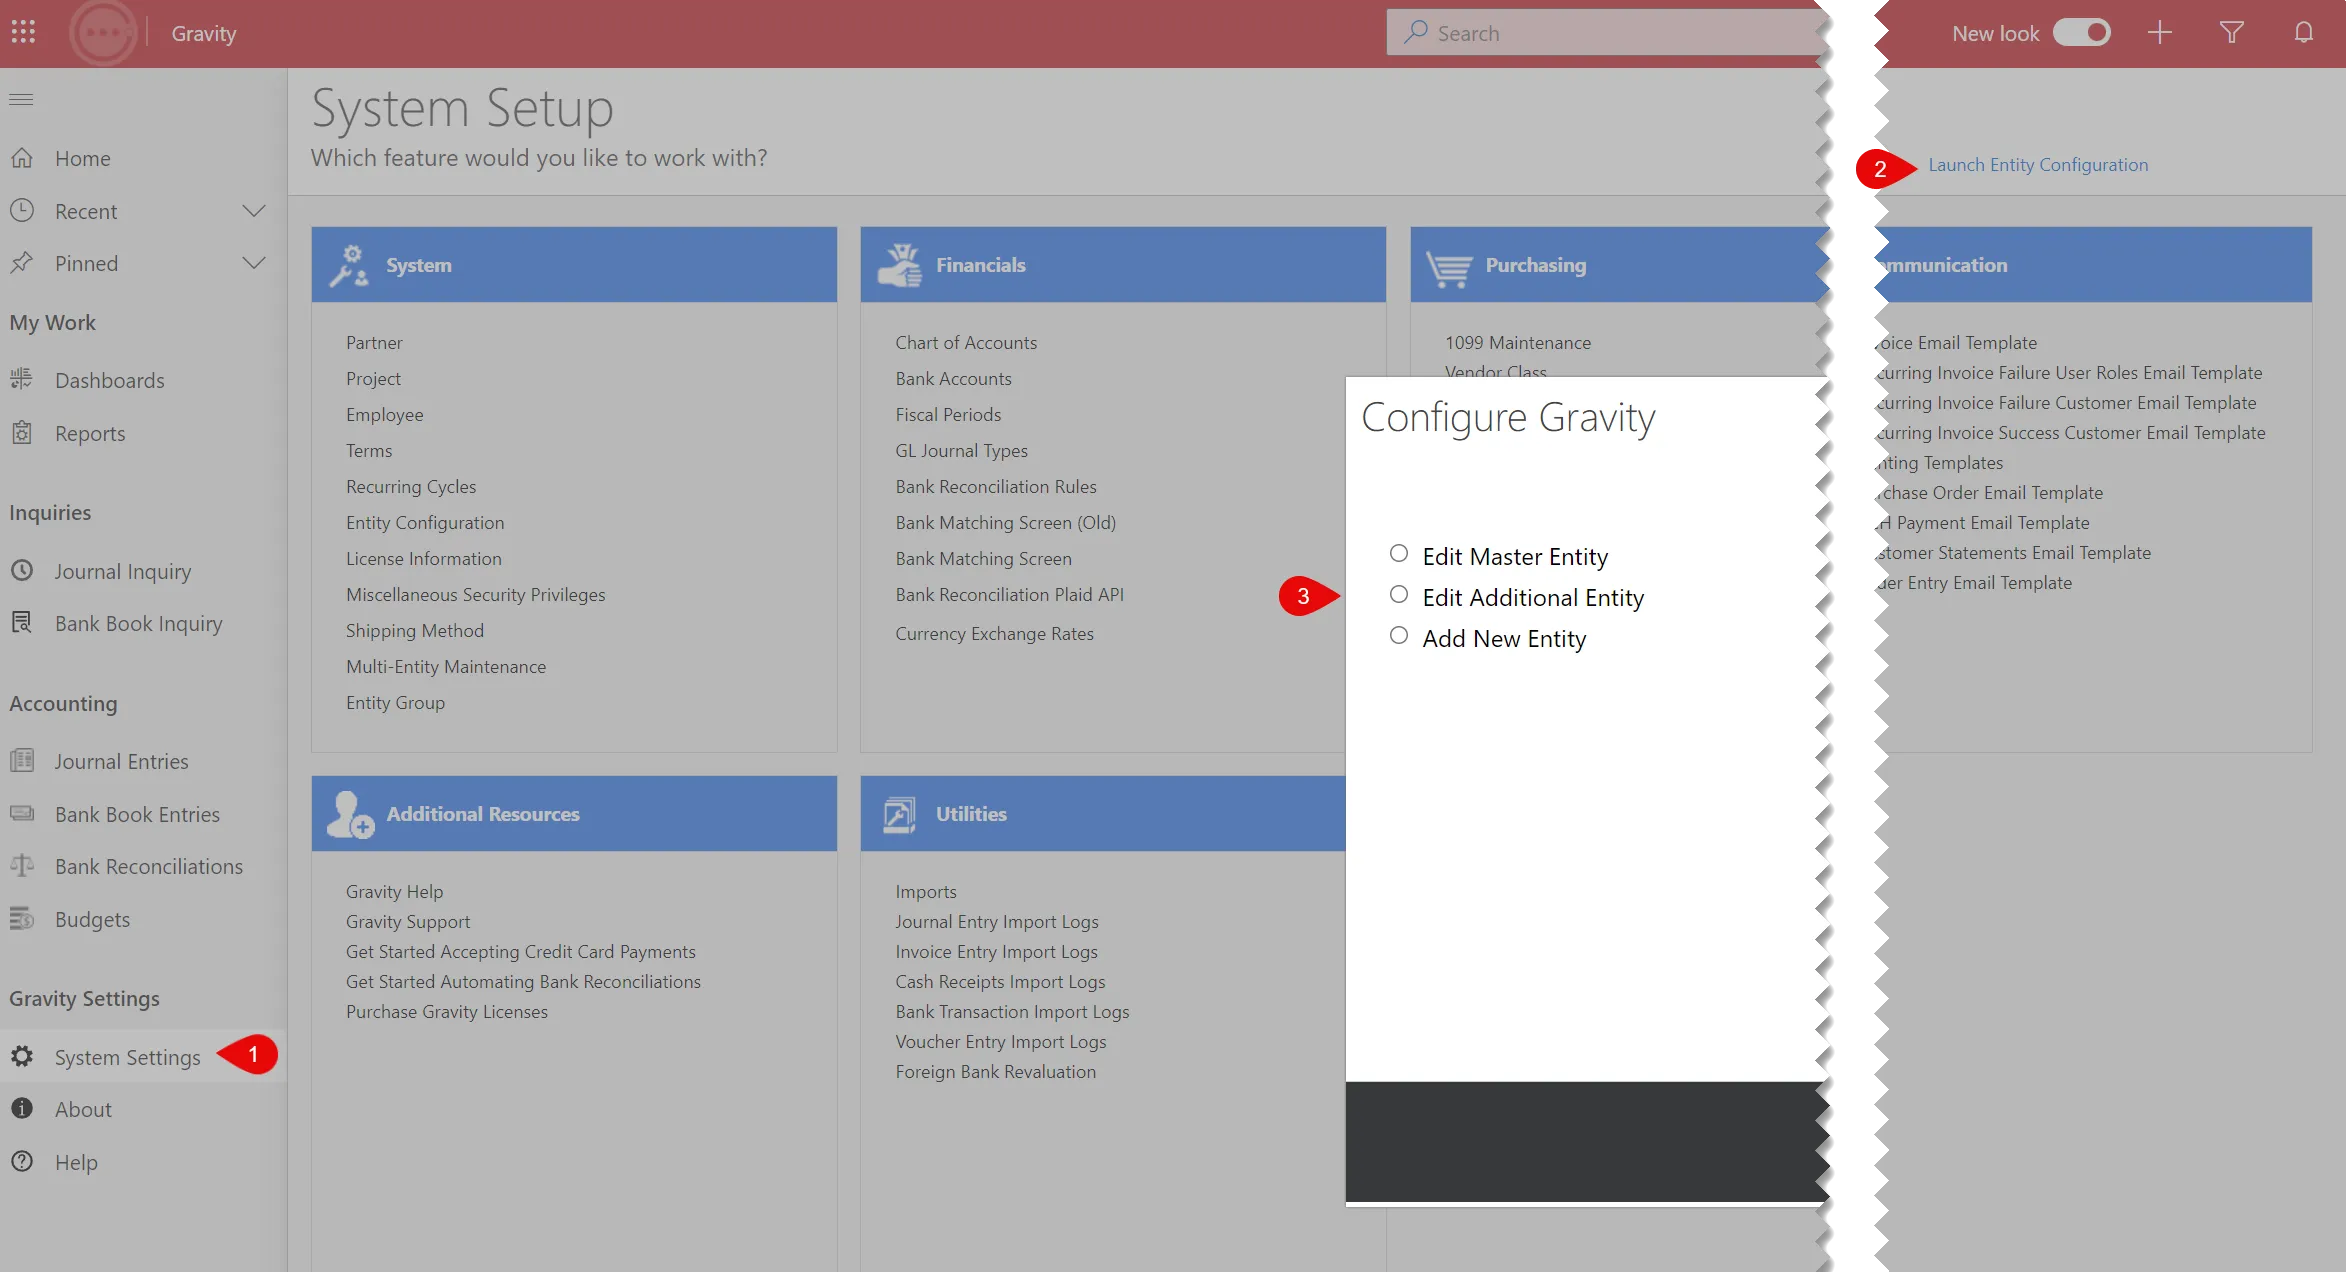Viewport: 2346px width, 1272px height.
Task: Open notifications bell icon
Action: coord(2304,33)
